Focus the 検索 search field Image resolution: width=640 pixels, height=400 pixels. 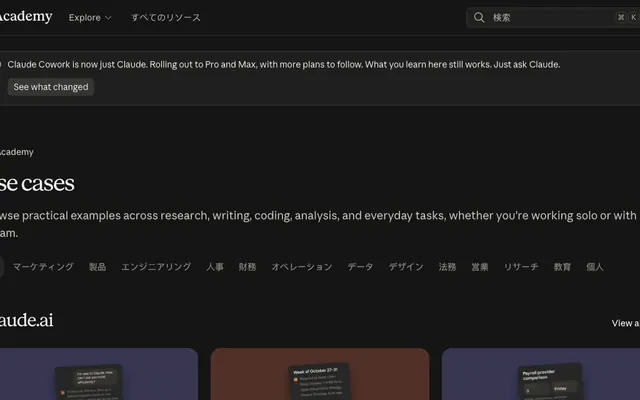click(x=553, y=18)
